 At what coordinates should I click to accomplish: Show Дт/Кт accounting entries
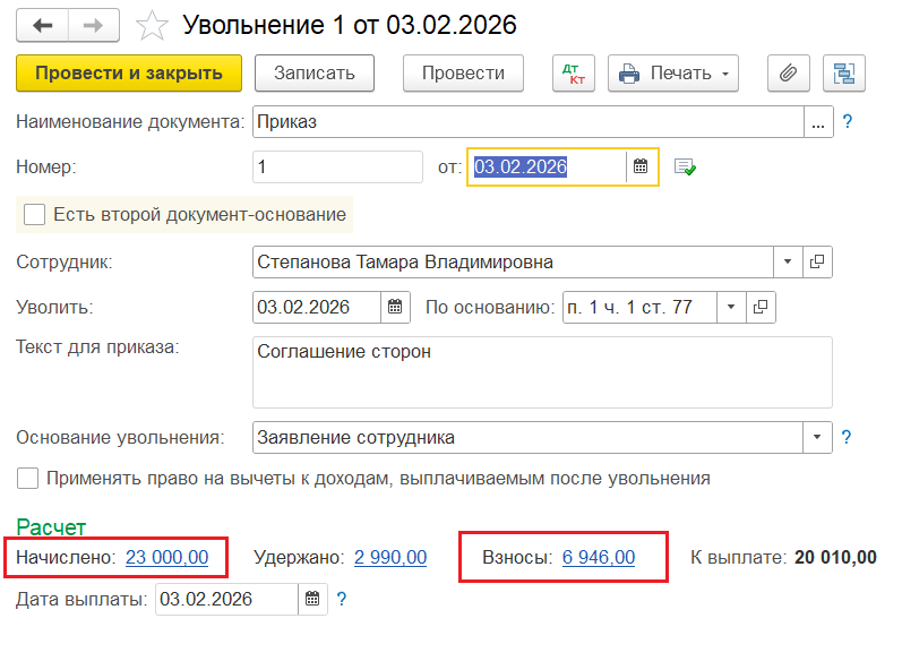573,73
